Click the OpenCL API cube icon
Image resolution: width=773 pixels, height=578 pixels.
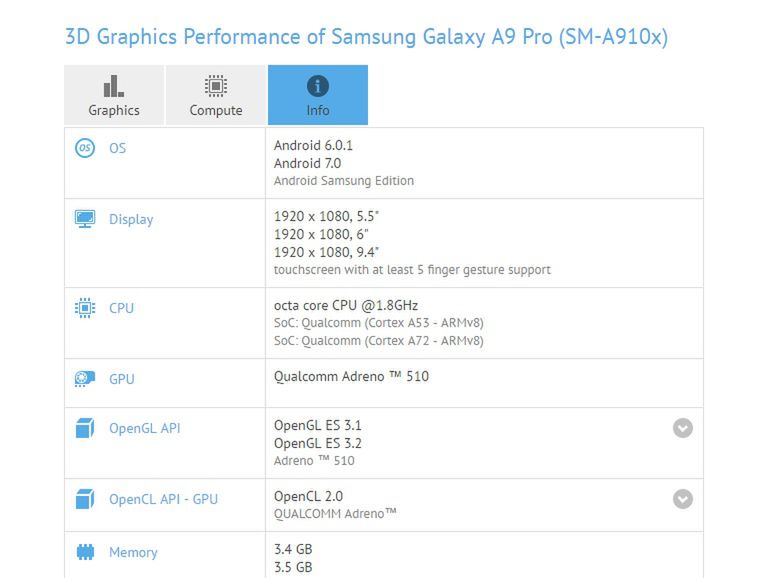tap(85, 499)
